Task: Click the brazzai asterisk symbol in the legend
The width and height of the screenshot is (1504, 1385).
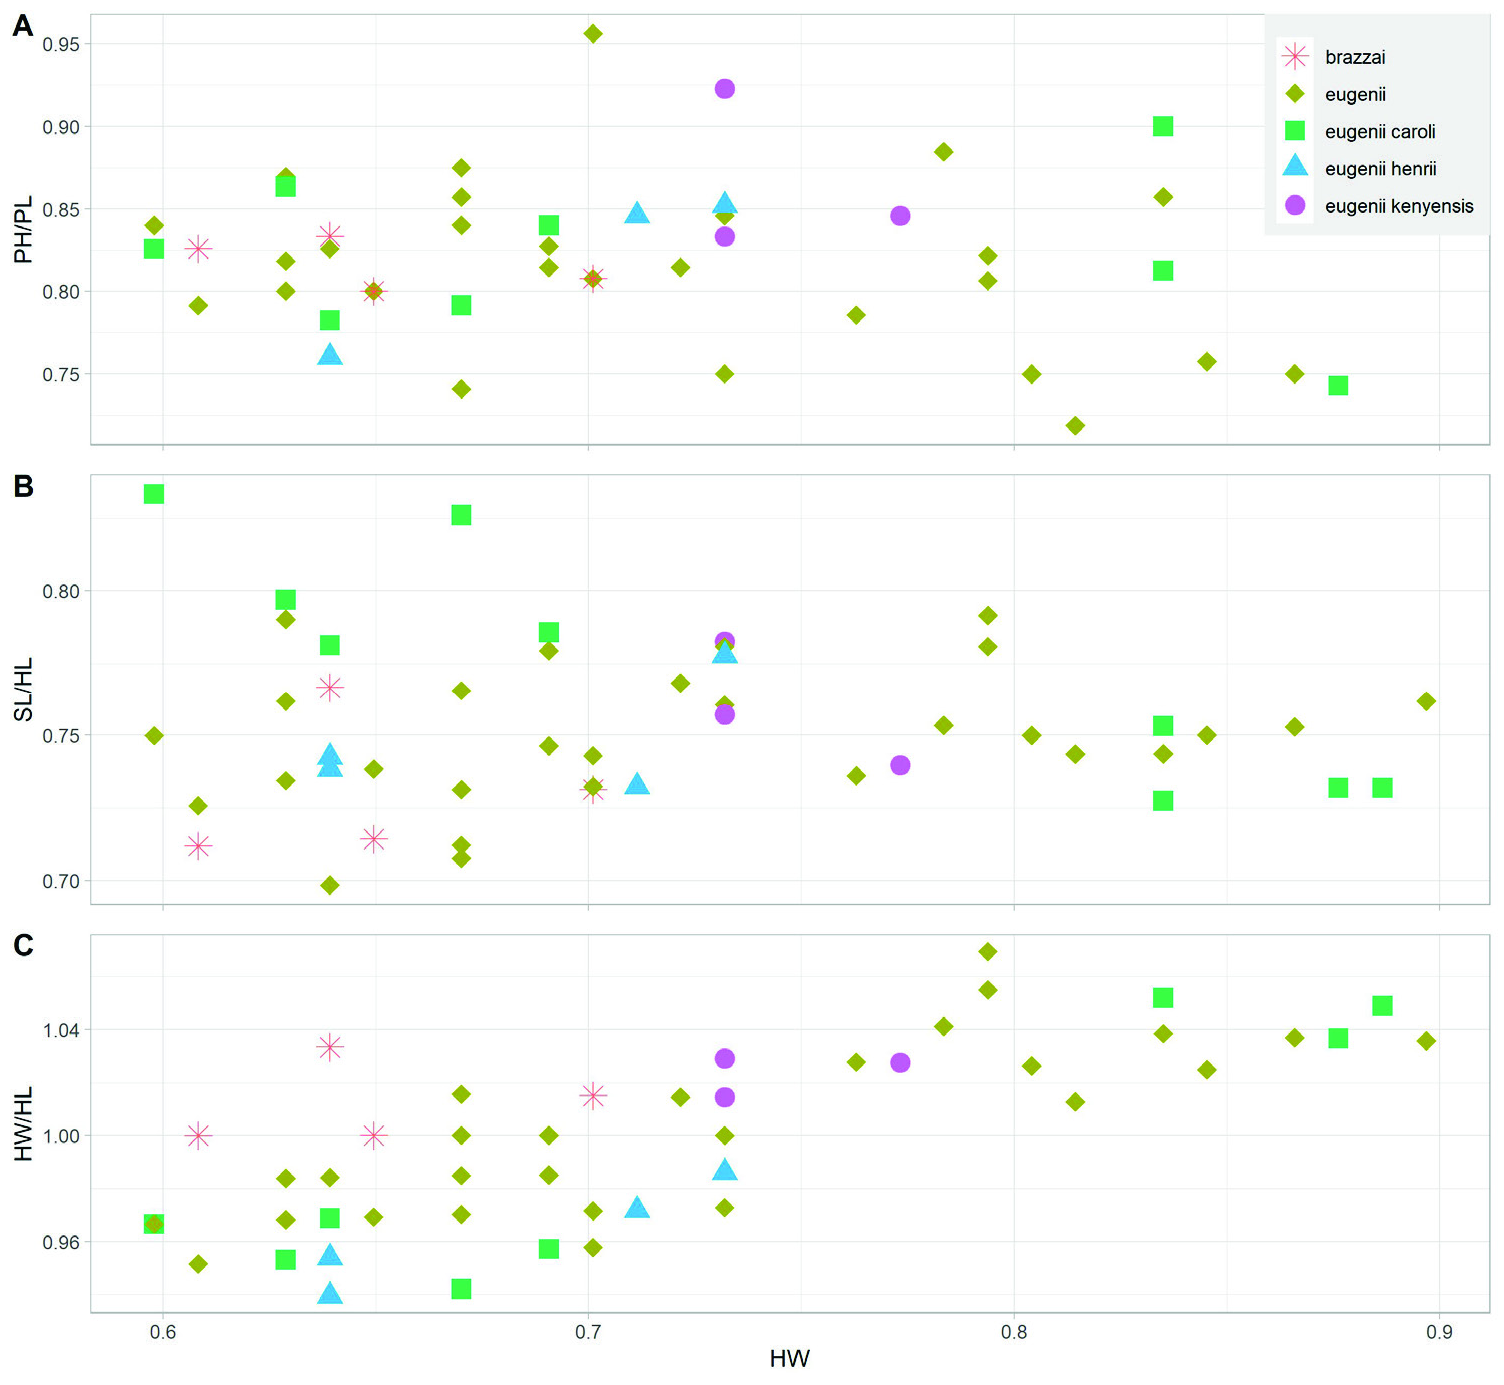Action: coord(1295,57)
